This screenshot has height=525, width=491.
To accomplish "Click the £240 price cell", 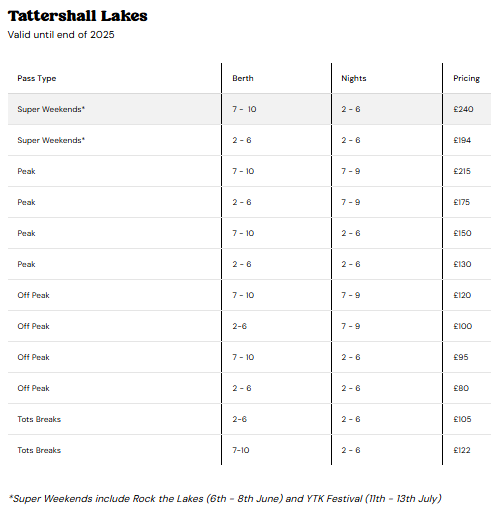I will click(464, 109).
